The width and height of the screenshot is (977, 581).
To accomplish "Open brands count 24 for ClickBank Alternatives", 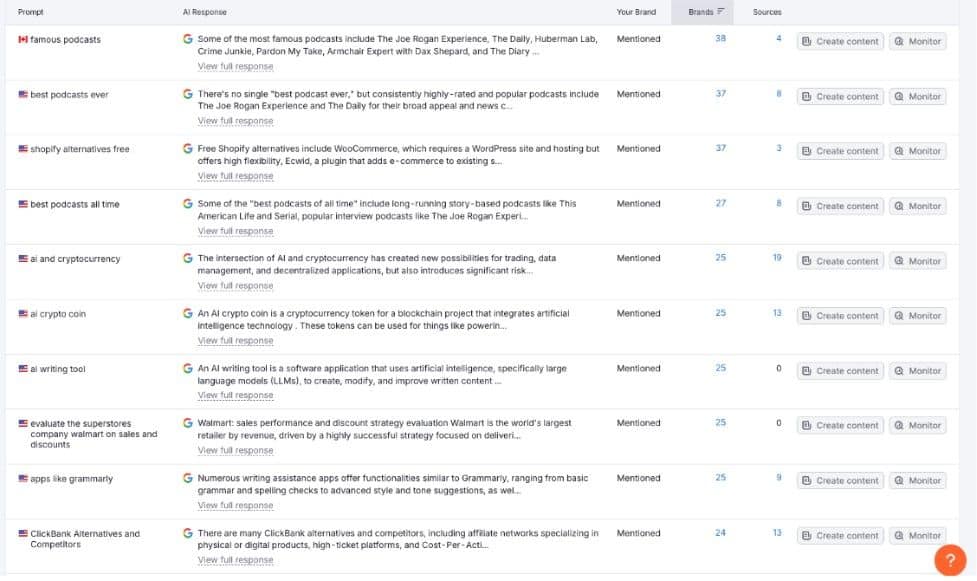I will click(x=720, y=533).
